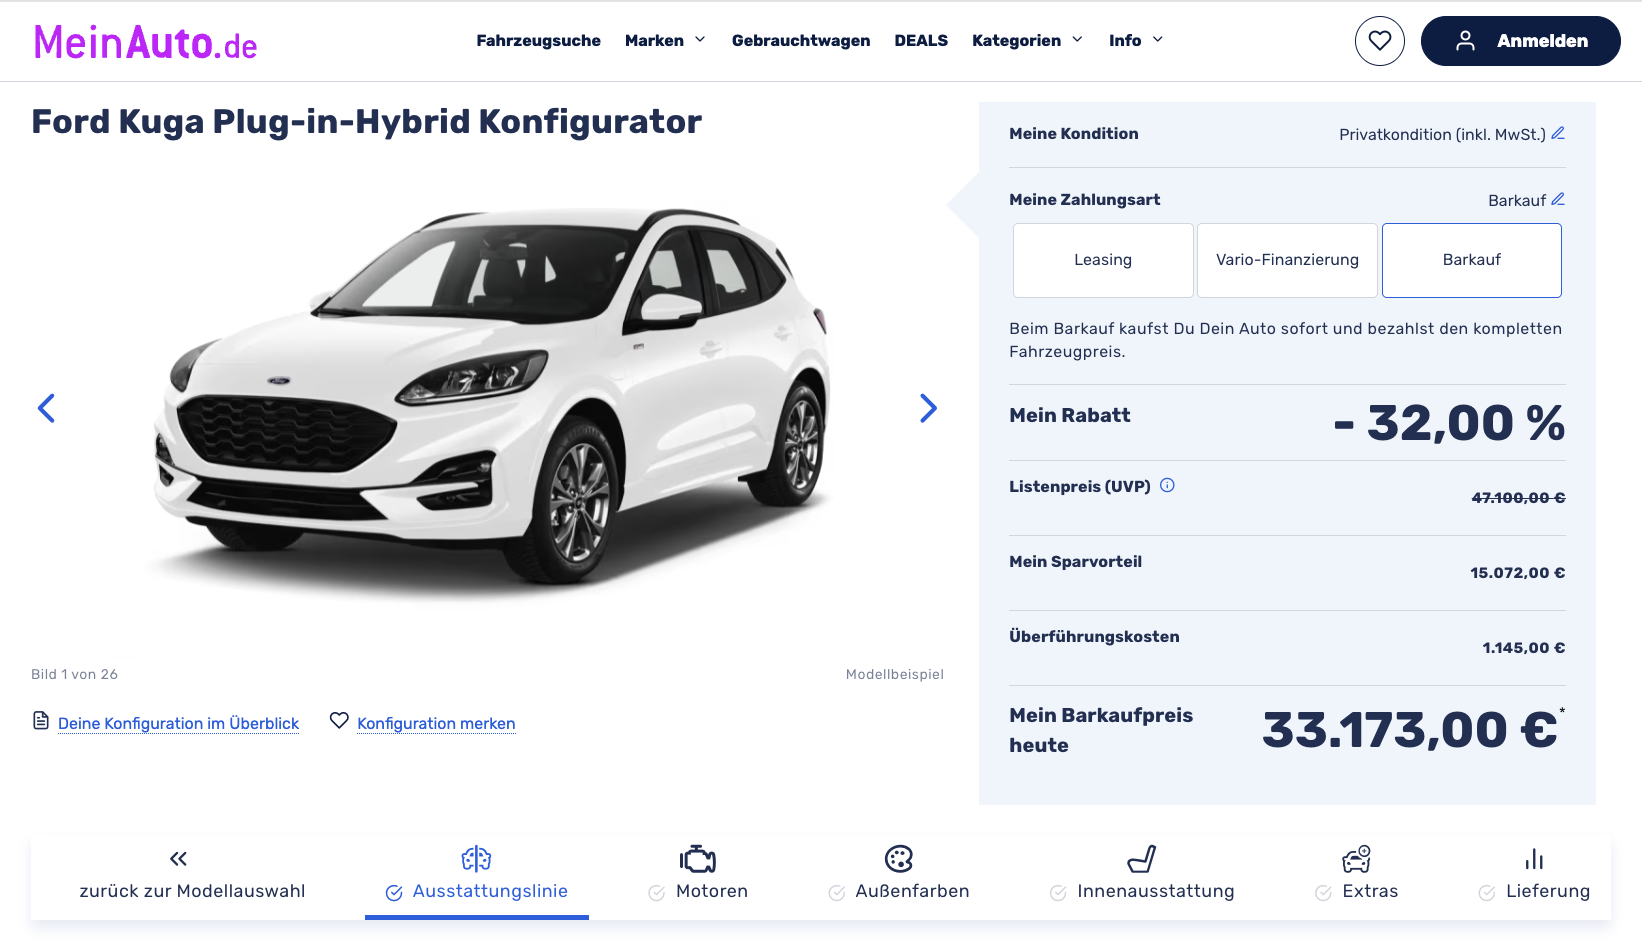Expand the Marken dropdown menu

[665, 41]
